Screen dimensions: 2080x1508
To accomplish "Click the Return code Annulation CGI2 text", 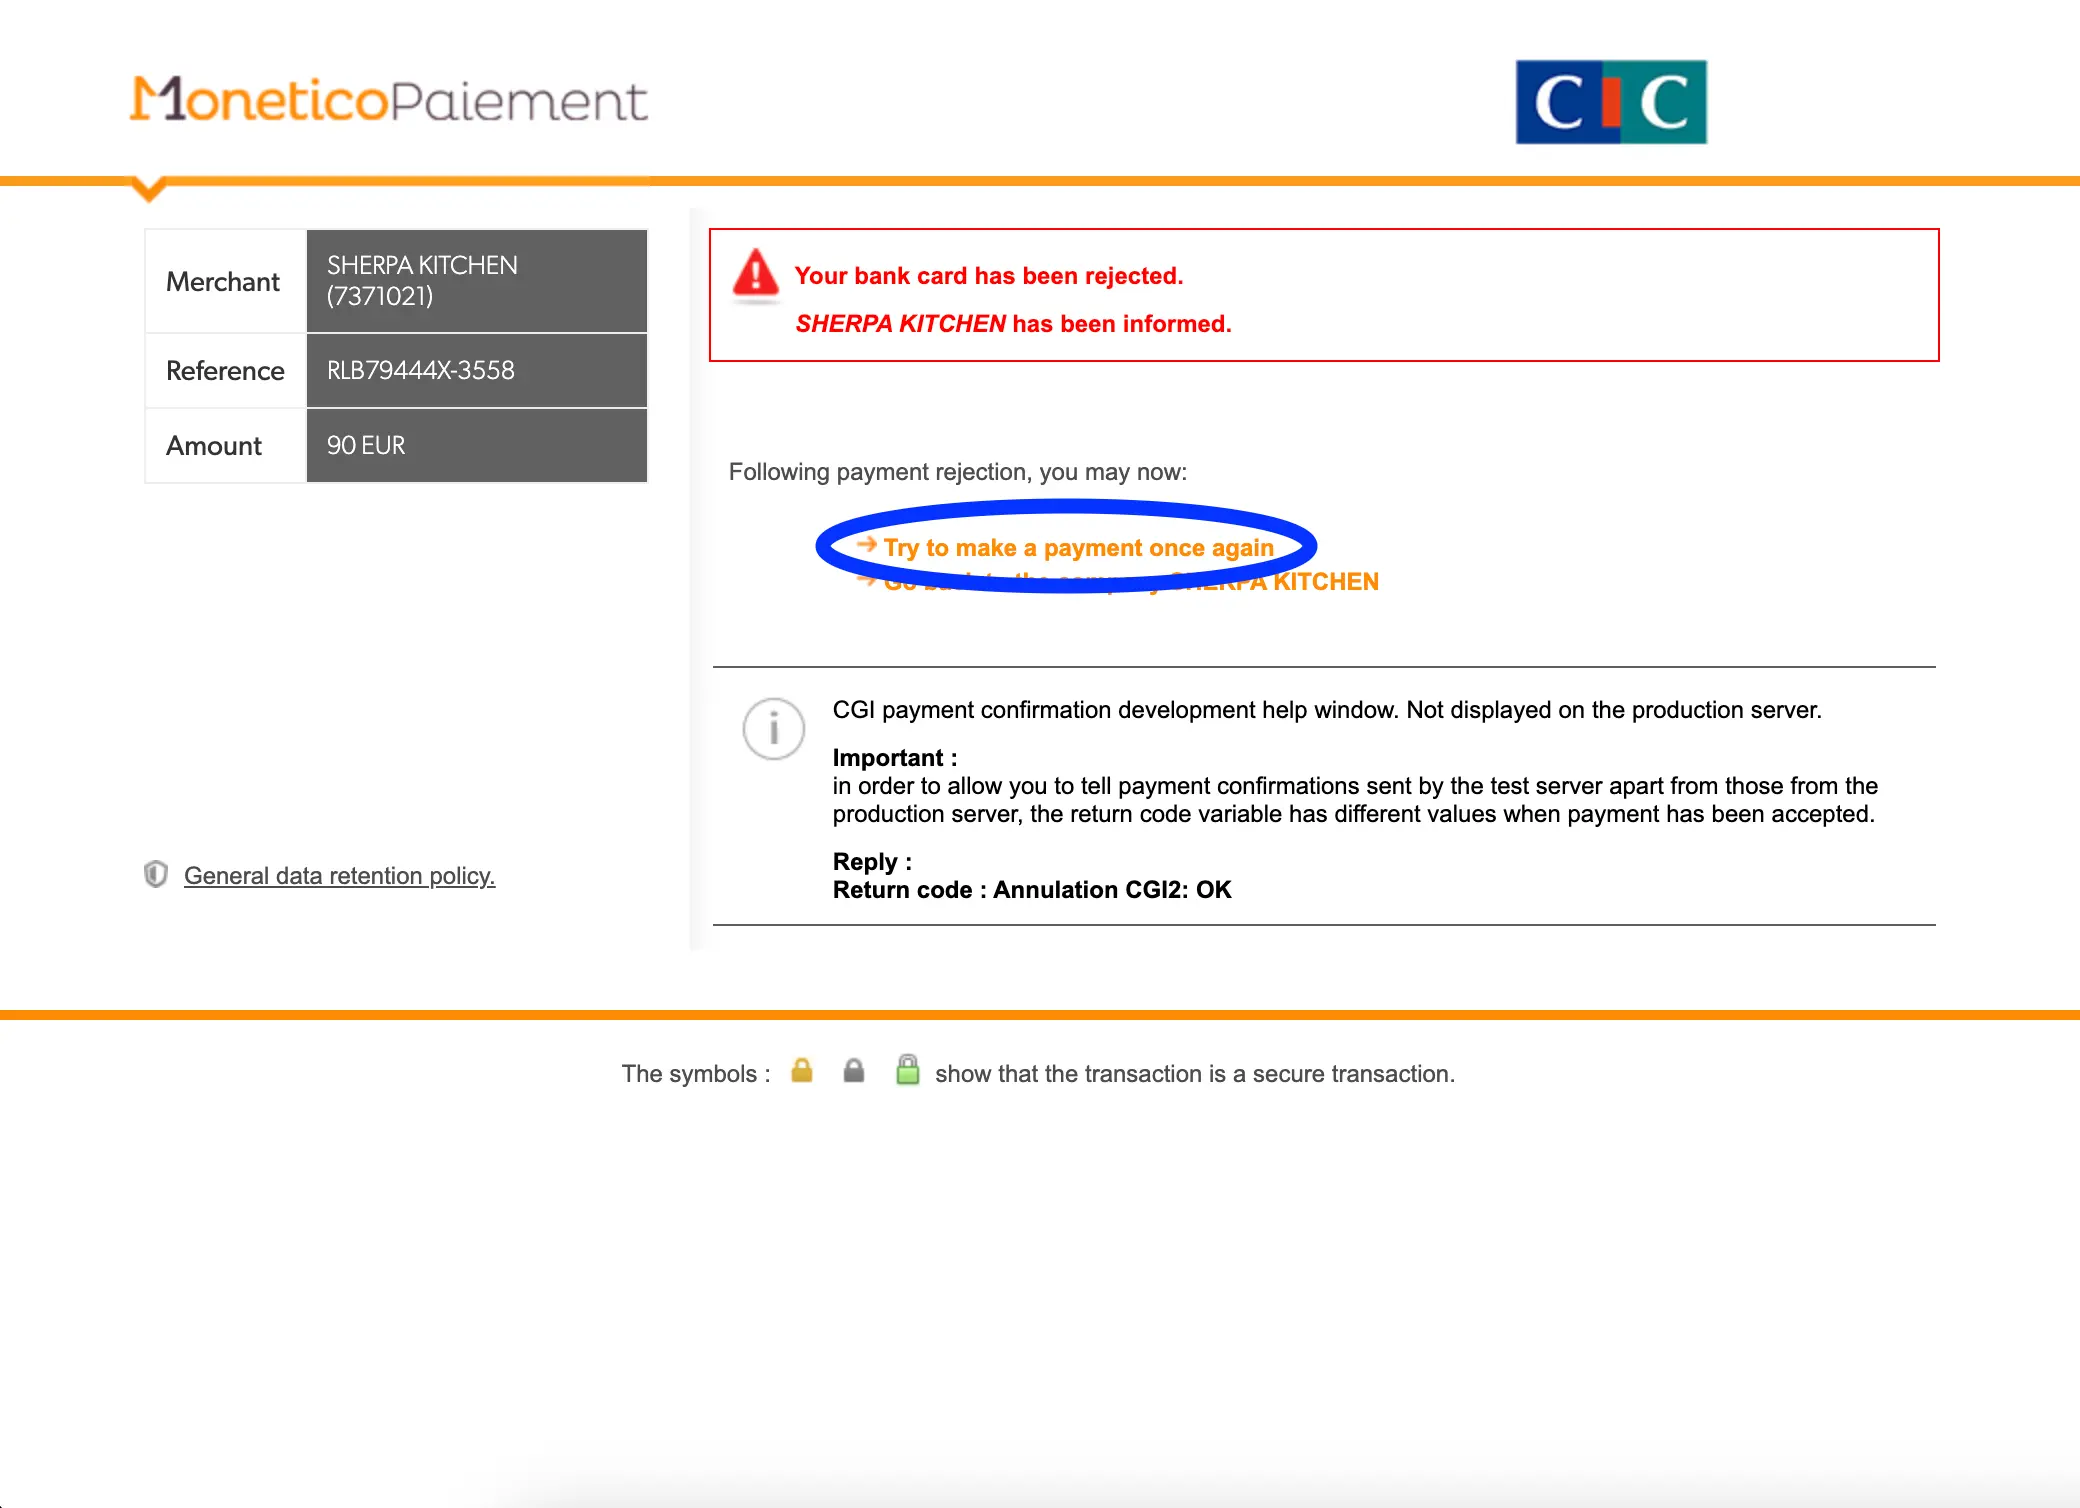I will pos(1031,889).
